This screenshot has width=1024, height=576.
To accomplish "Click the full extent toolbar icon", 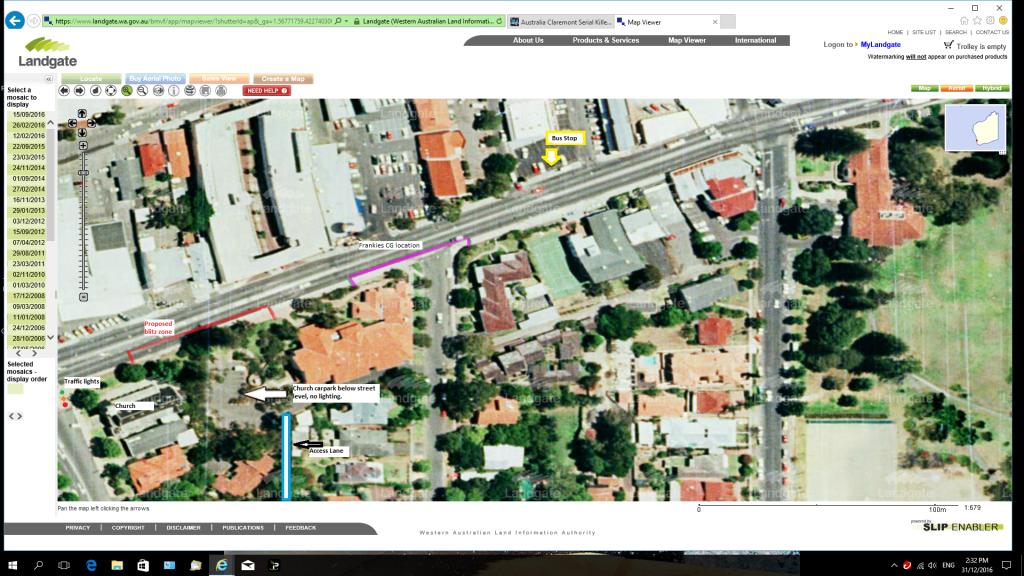I will pyautogui.click(x=111, y=90).
